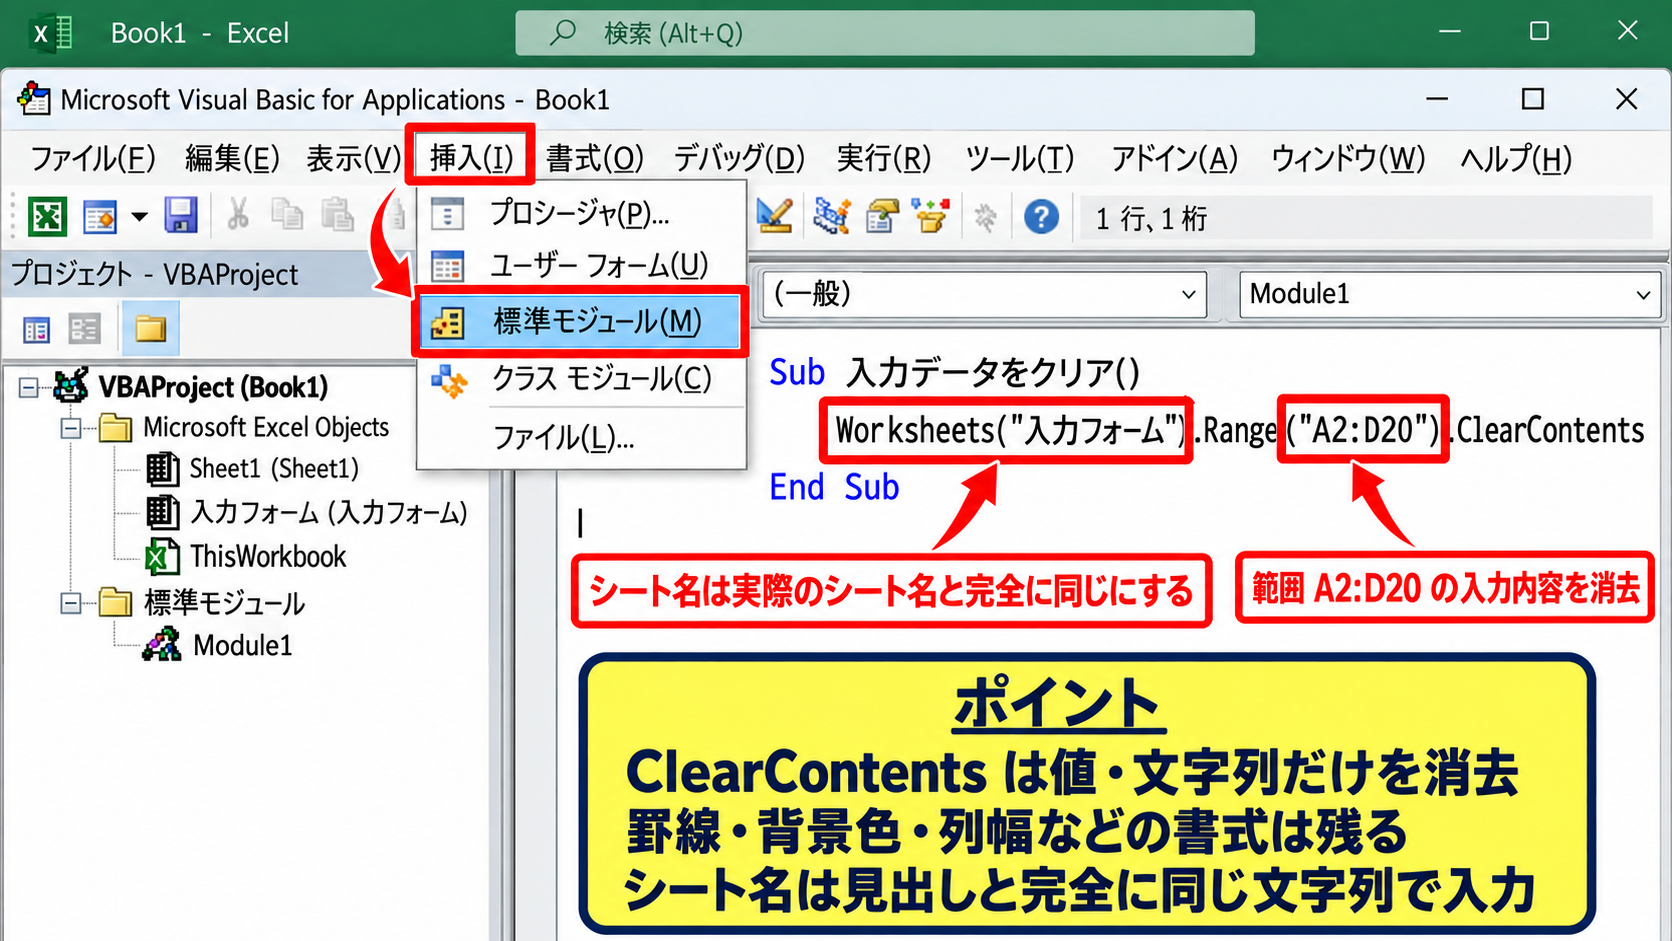
Task: Click the line containing End Sub
Action: coord(834,487)
